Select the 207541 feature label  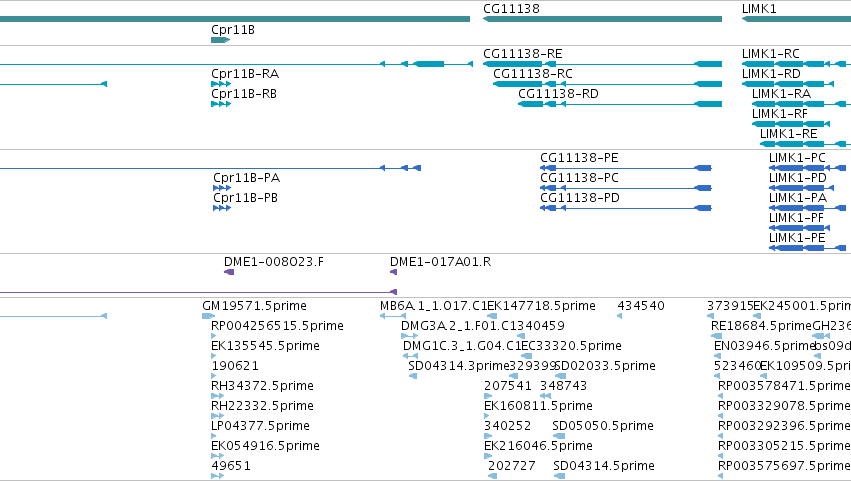coord(507,386)
